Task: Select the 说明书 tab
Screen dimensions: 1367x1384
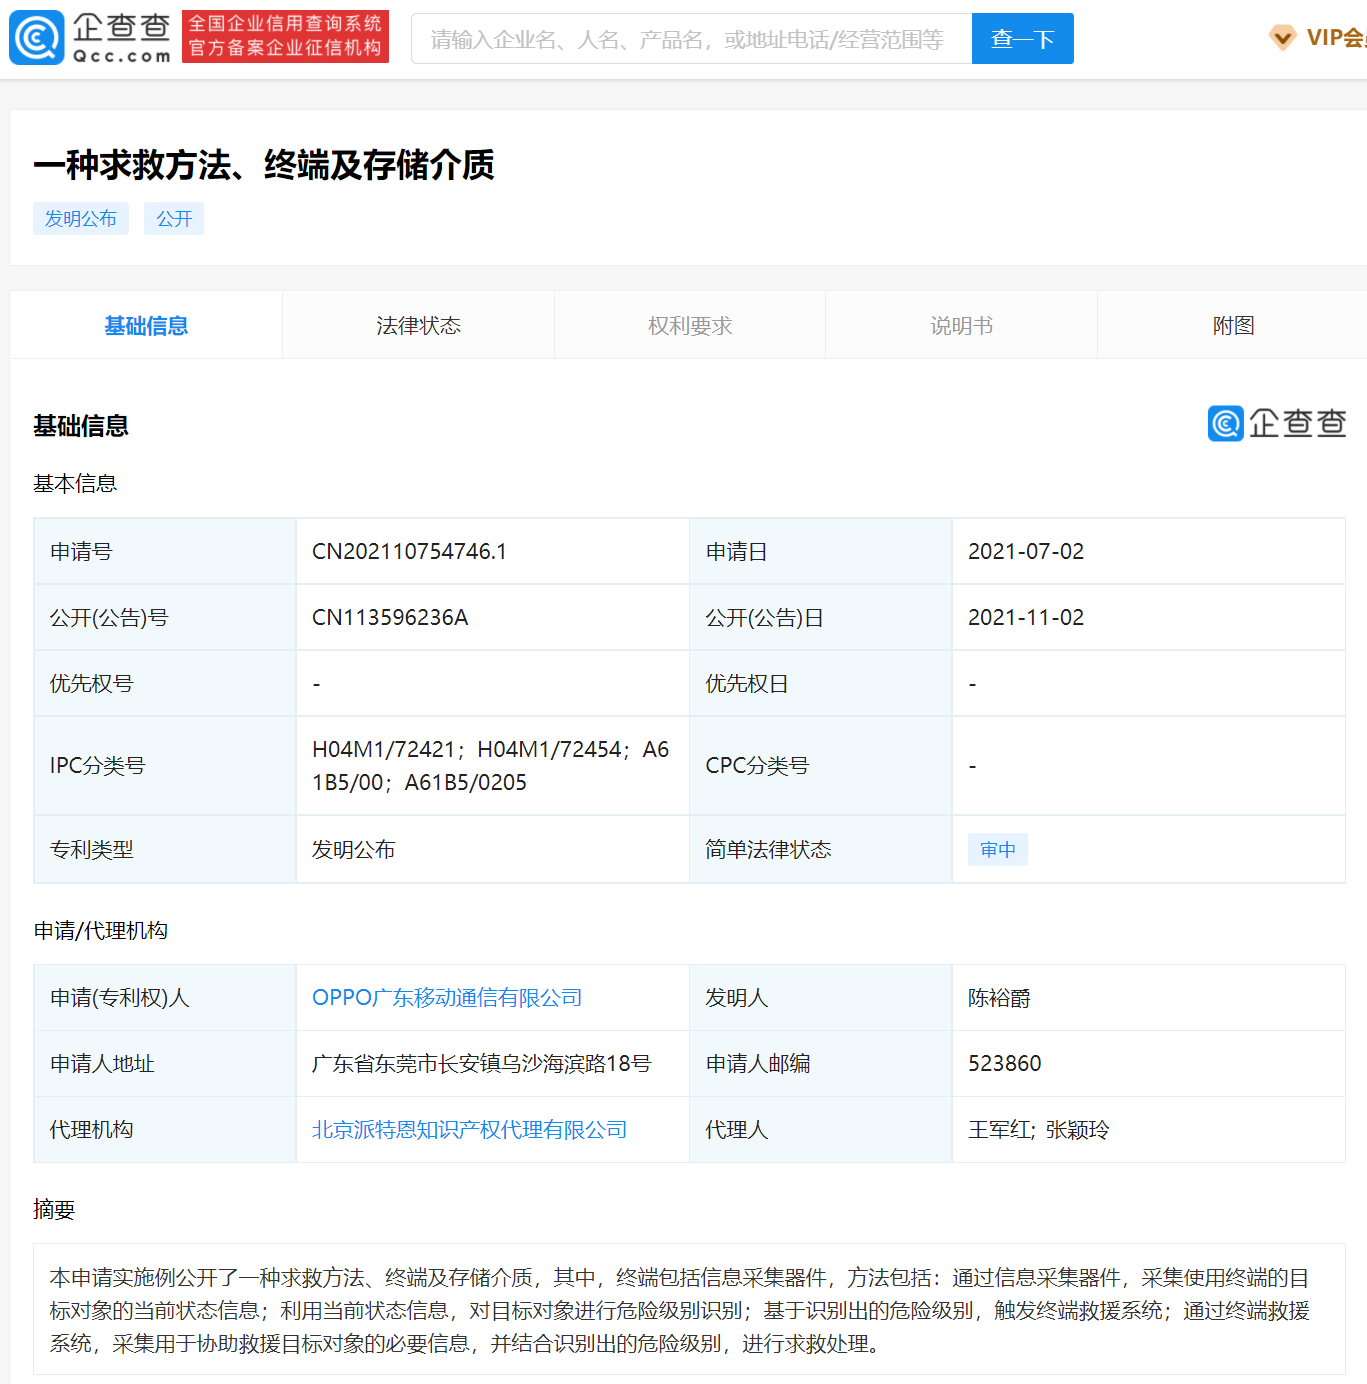Action: (961, 326)
